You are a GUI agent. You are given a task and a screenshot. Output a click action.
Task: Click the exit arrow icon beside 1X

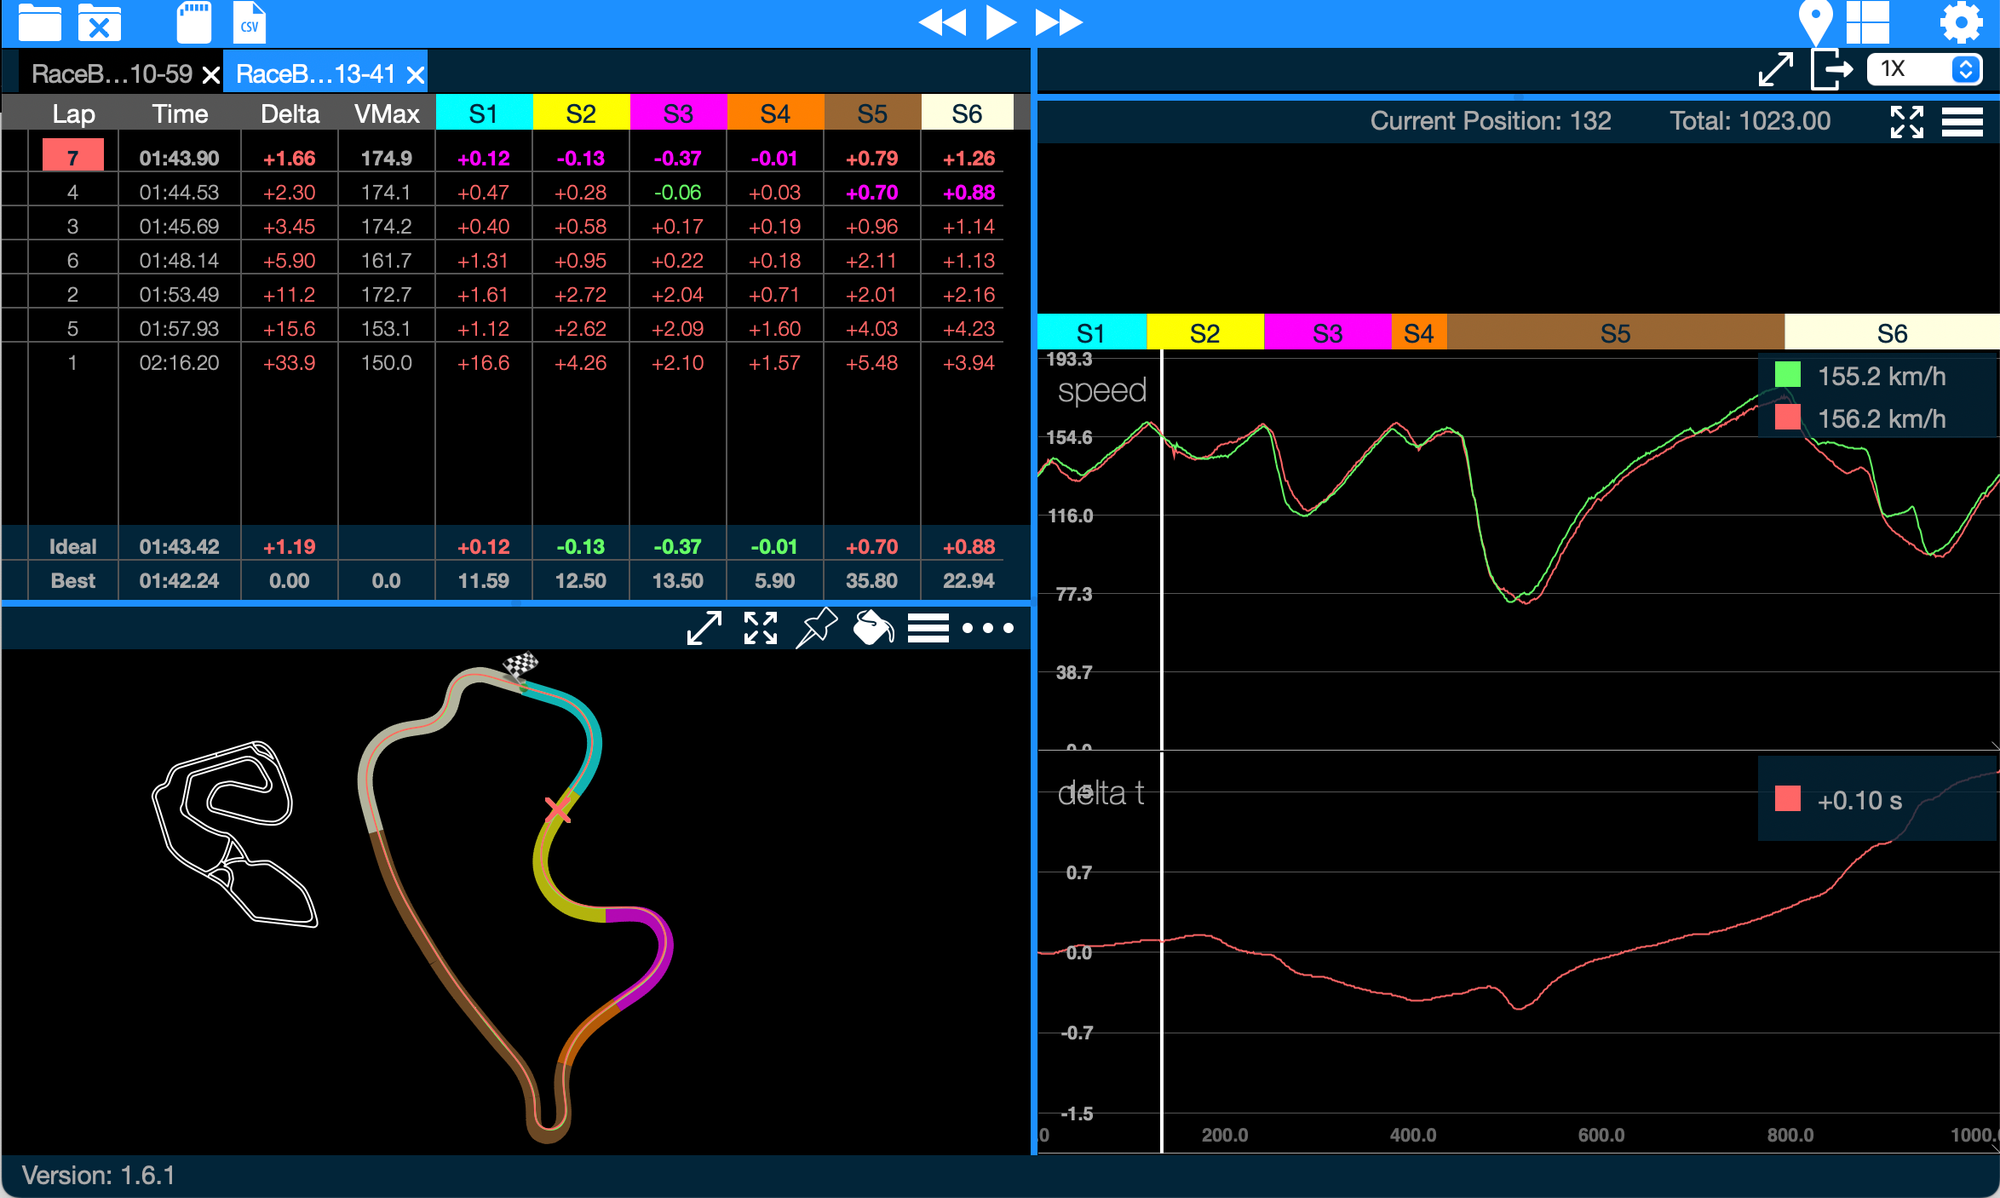click(1831, 70)
